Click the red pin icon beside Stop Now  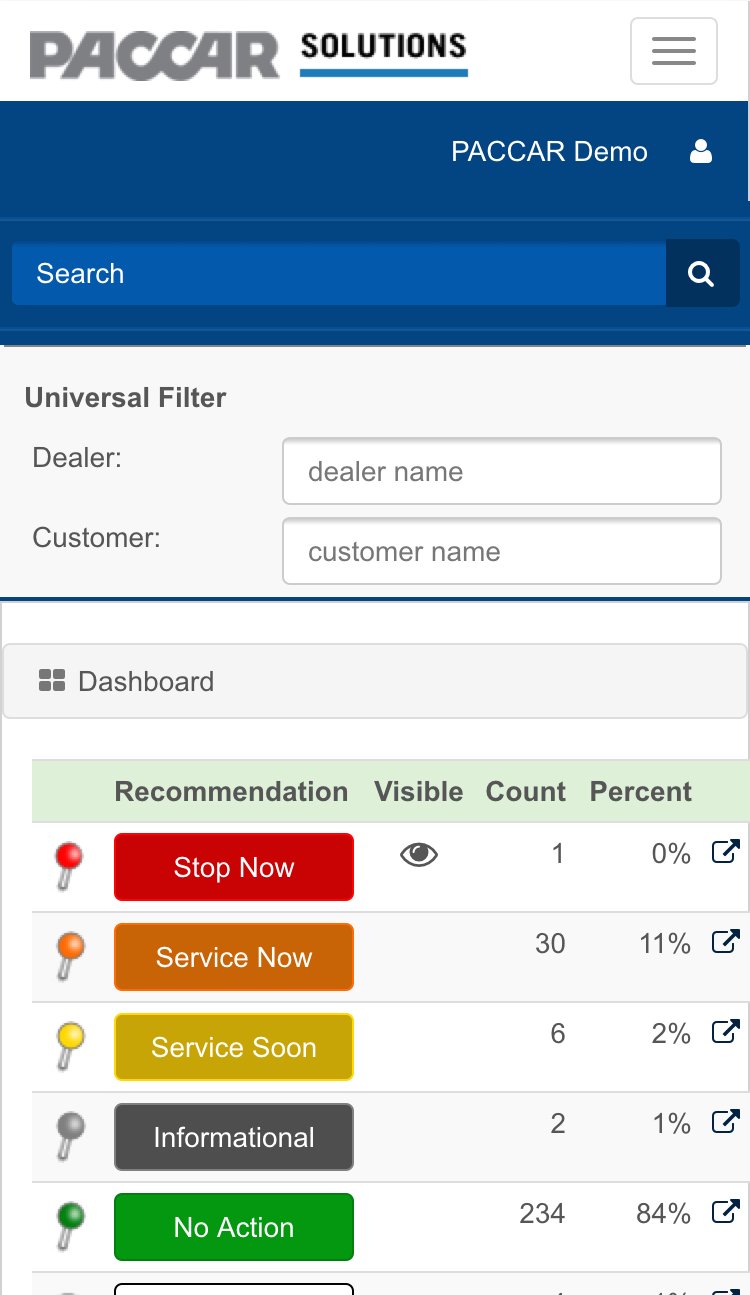pos(65,857)
